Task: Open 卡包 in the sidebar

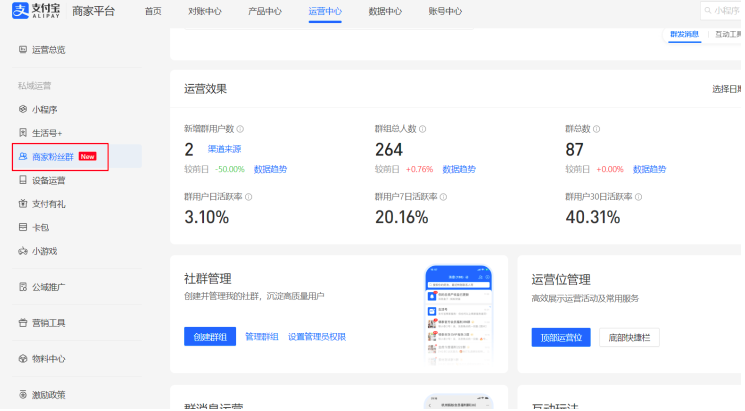Action: (40, 228)
